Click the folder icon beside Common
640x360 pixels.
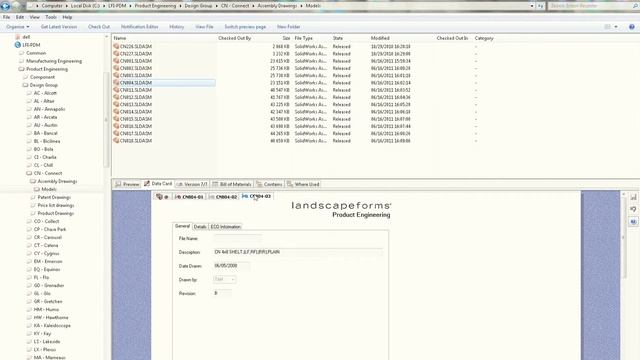(x=22, y=53)
